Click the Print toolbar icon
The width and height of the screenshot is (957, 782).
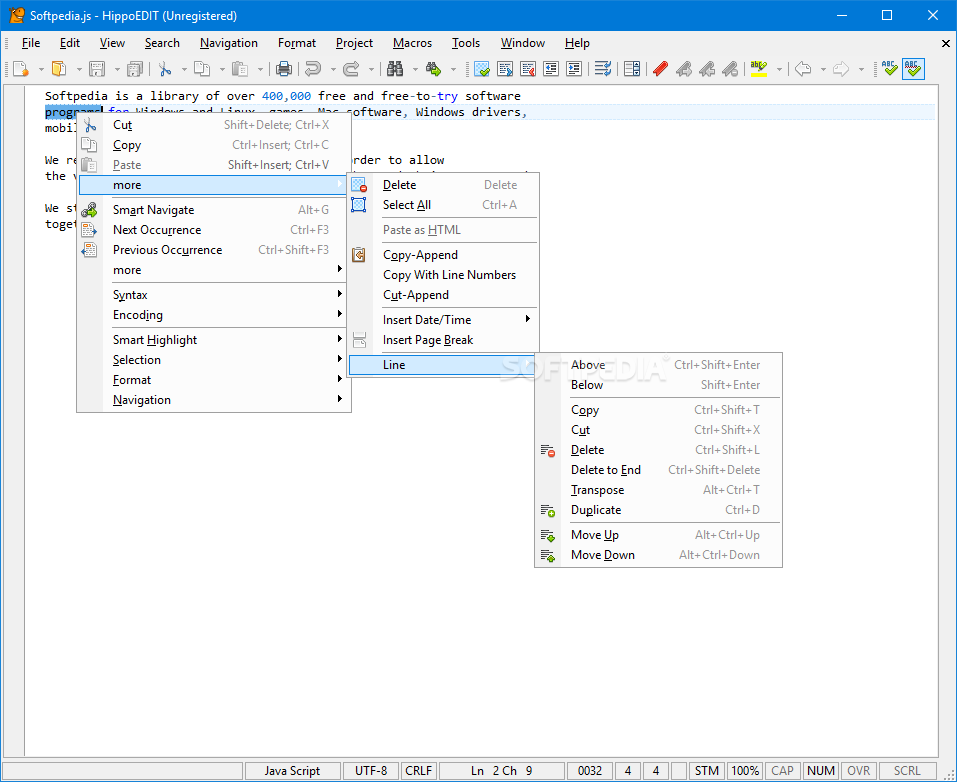coord(284,69)
